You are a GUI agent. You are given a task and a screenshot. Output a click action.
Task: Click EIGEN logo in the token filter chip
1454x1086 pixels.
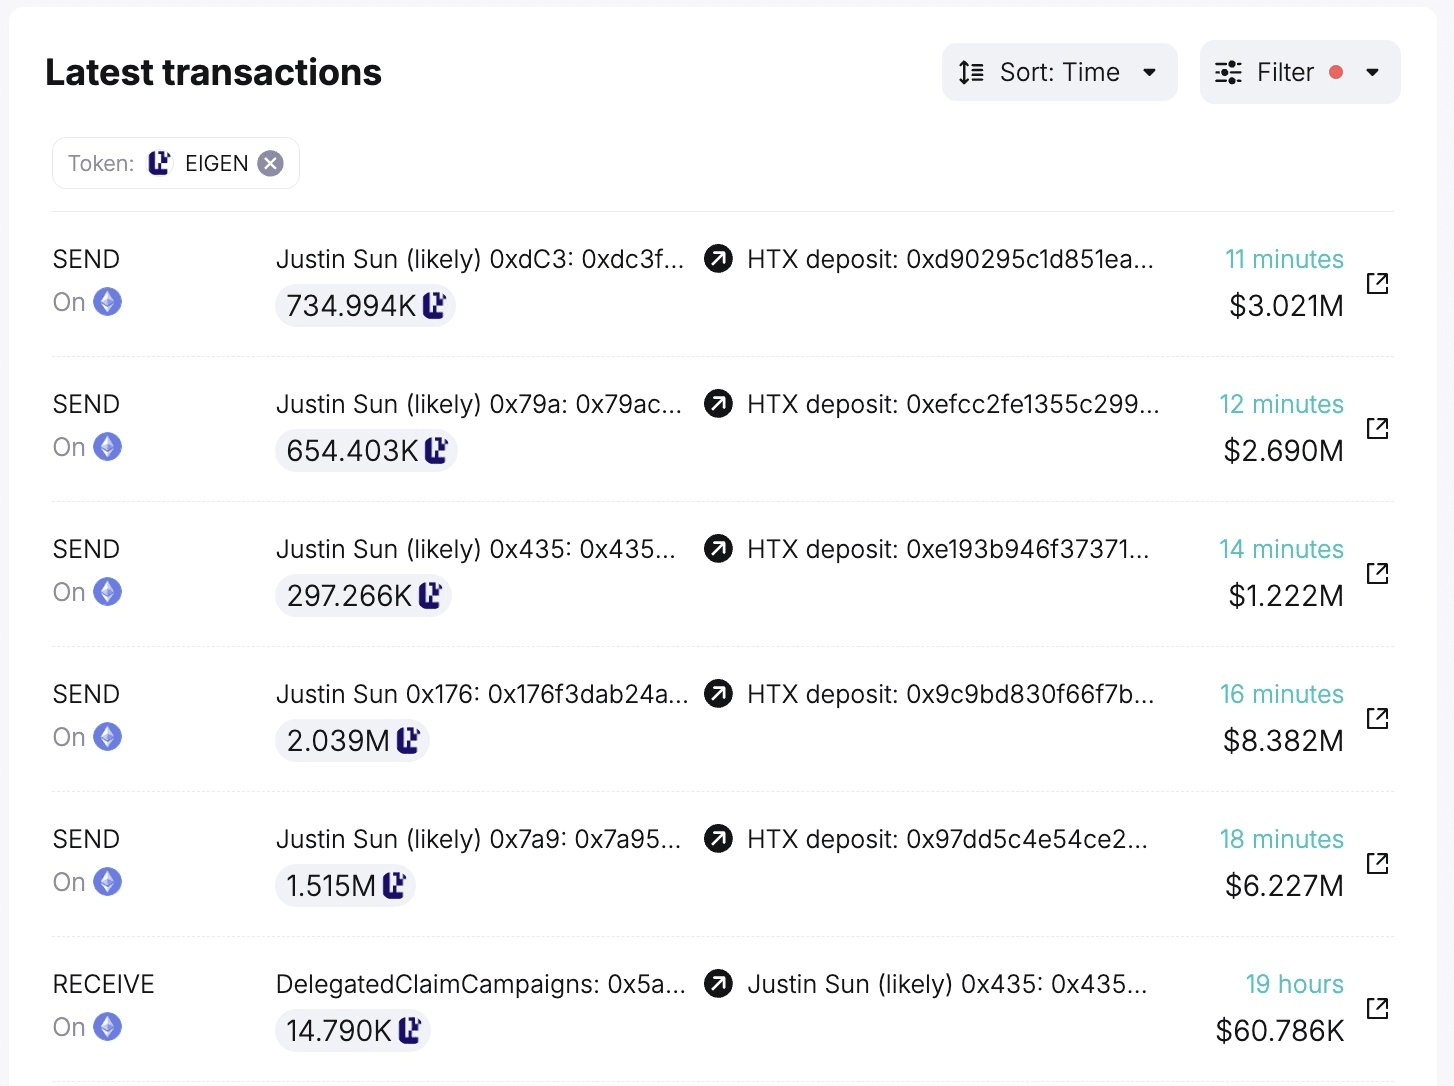click(160, 163)
